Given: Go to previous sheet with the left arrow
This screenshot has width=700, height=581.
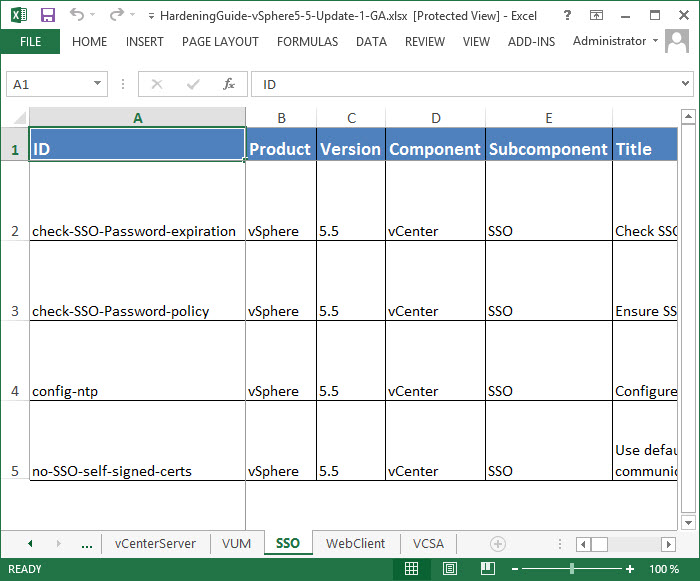Looking at the screenshot, I should pos(30,543).
